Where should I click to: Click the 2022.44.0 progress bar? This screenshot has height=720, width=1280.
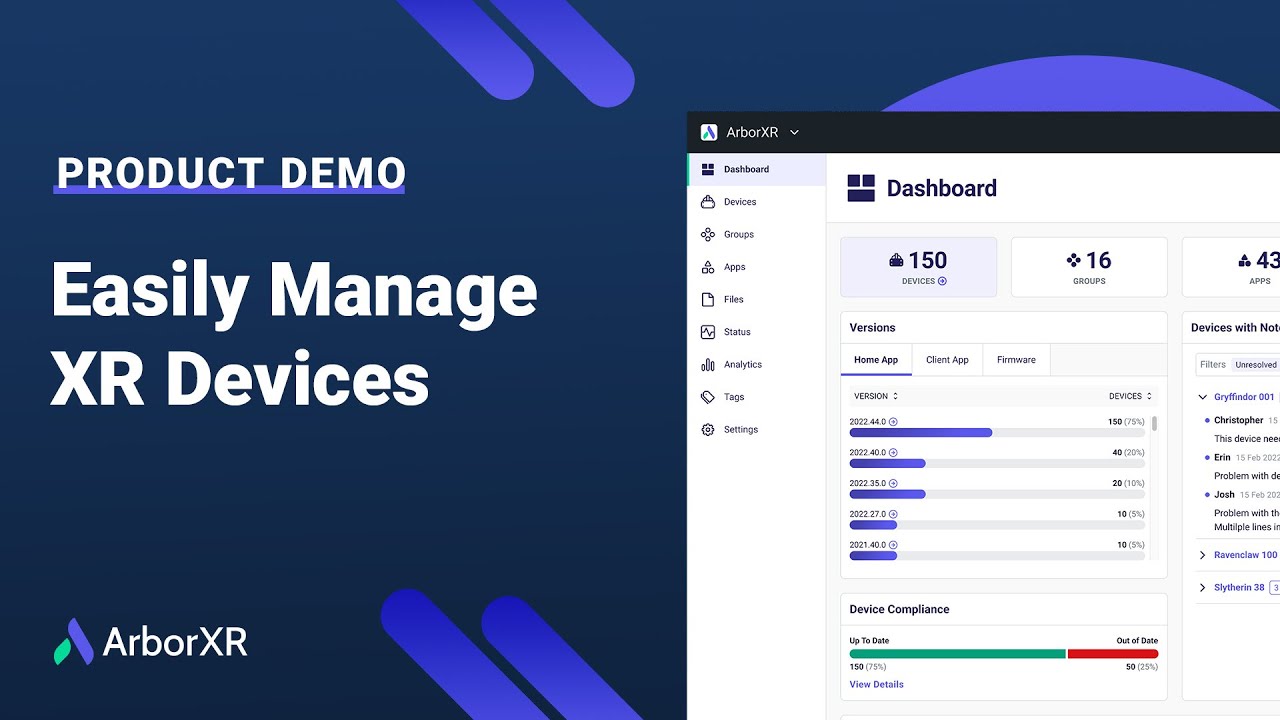coord(997,433)
